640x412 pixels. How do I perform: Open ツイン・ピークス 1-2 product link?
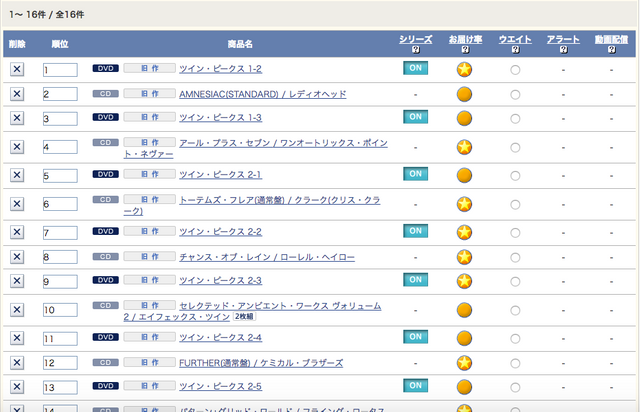pos(220,69)
